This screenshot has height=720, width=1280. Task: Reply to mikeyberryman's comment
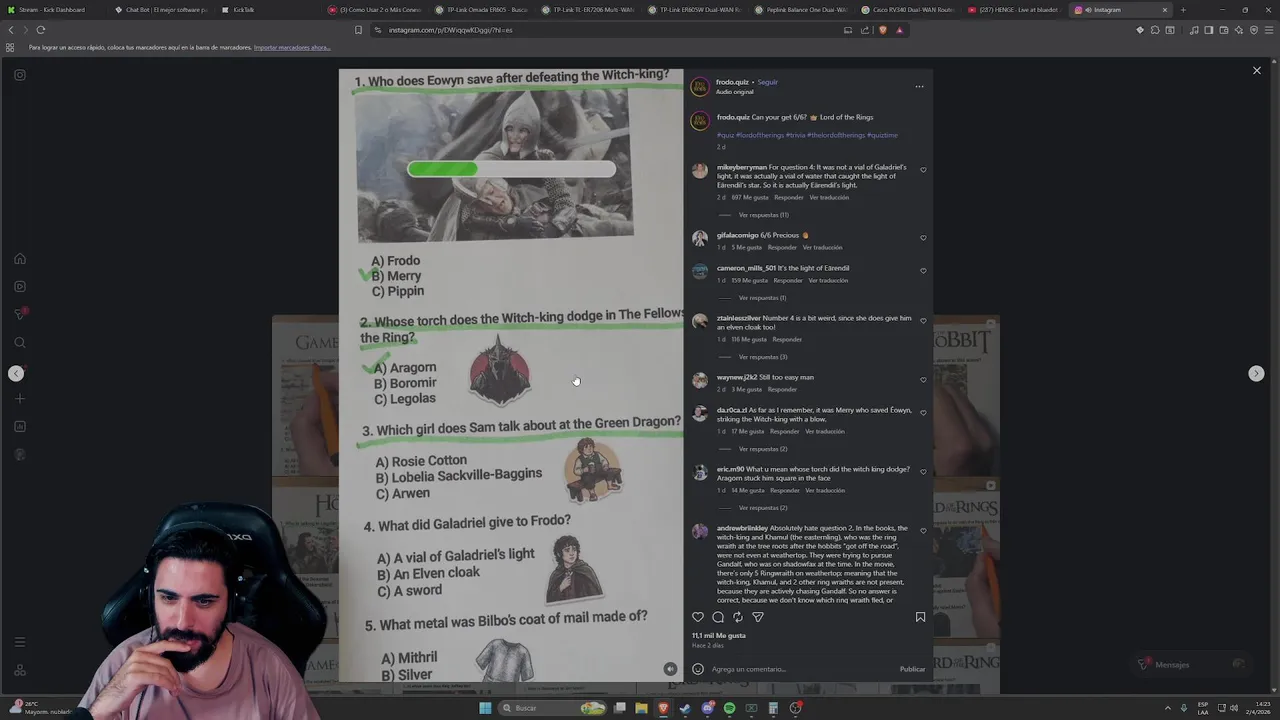788,197
